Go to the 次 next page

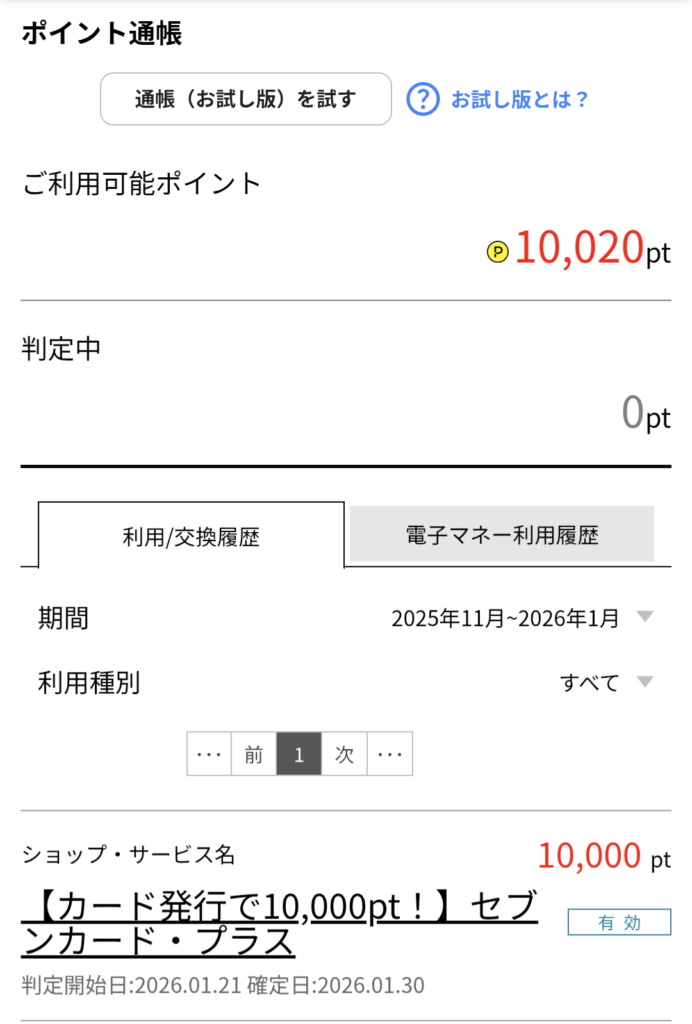point(344,754)
